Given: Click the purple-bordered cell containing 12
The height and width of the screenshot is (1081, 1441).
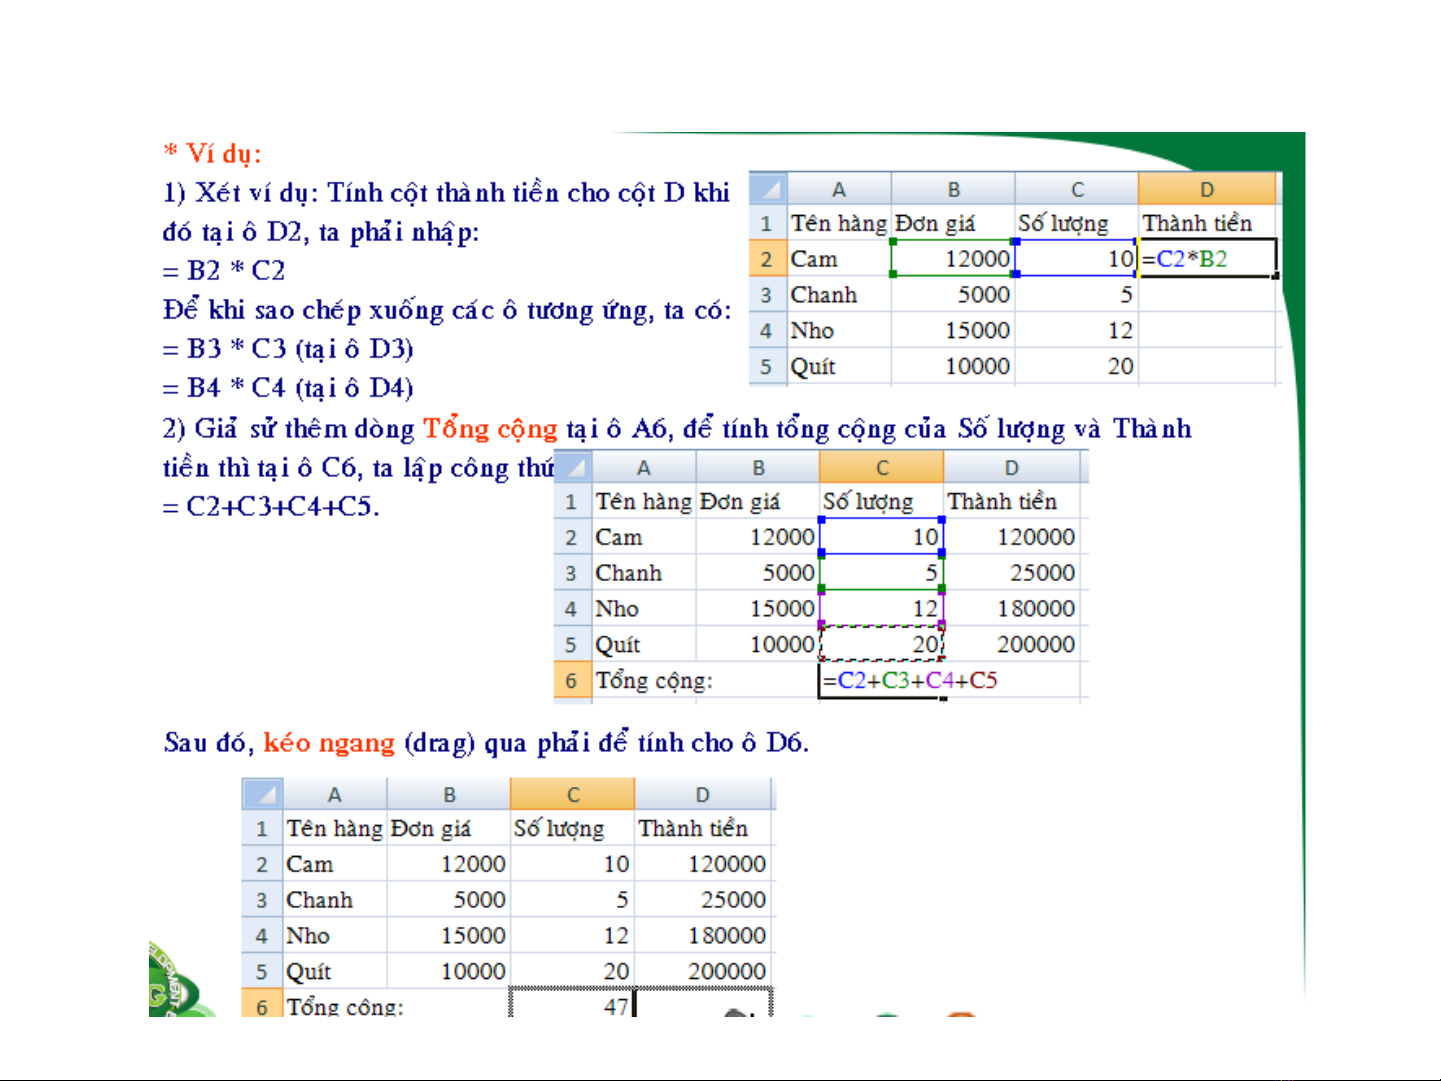Looking at the screenshot, I should point(881,609).
